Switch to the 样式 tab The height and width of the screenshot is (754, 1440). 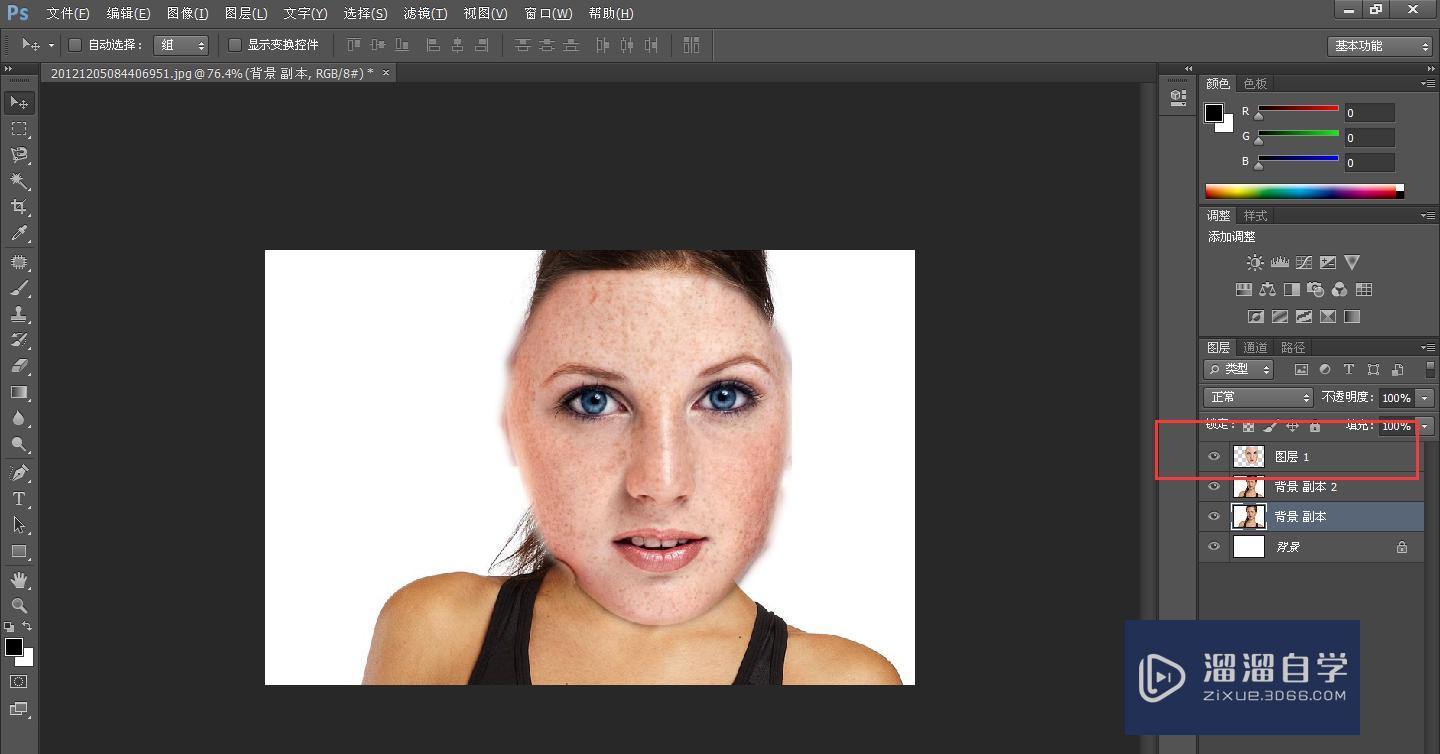pyautogui.click(x=1255, y=215)
